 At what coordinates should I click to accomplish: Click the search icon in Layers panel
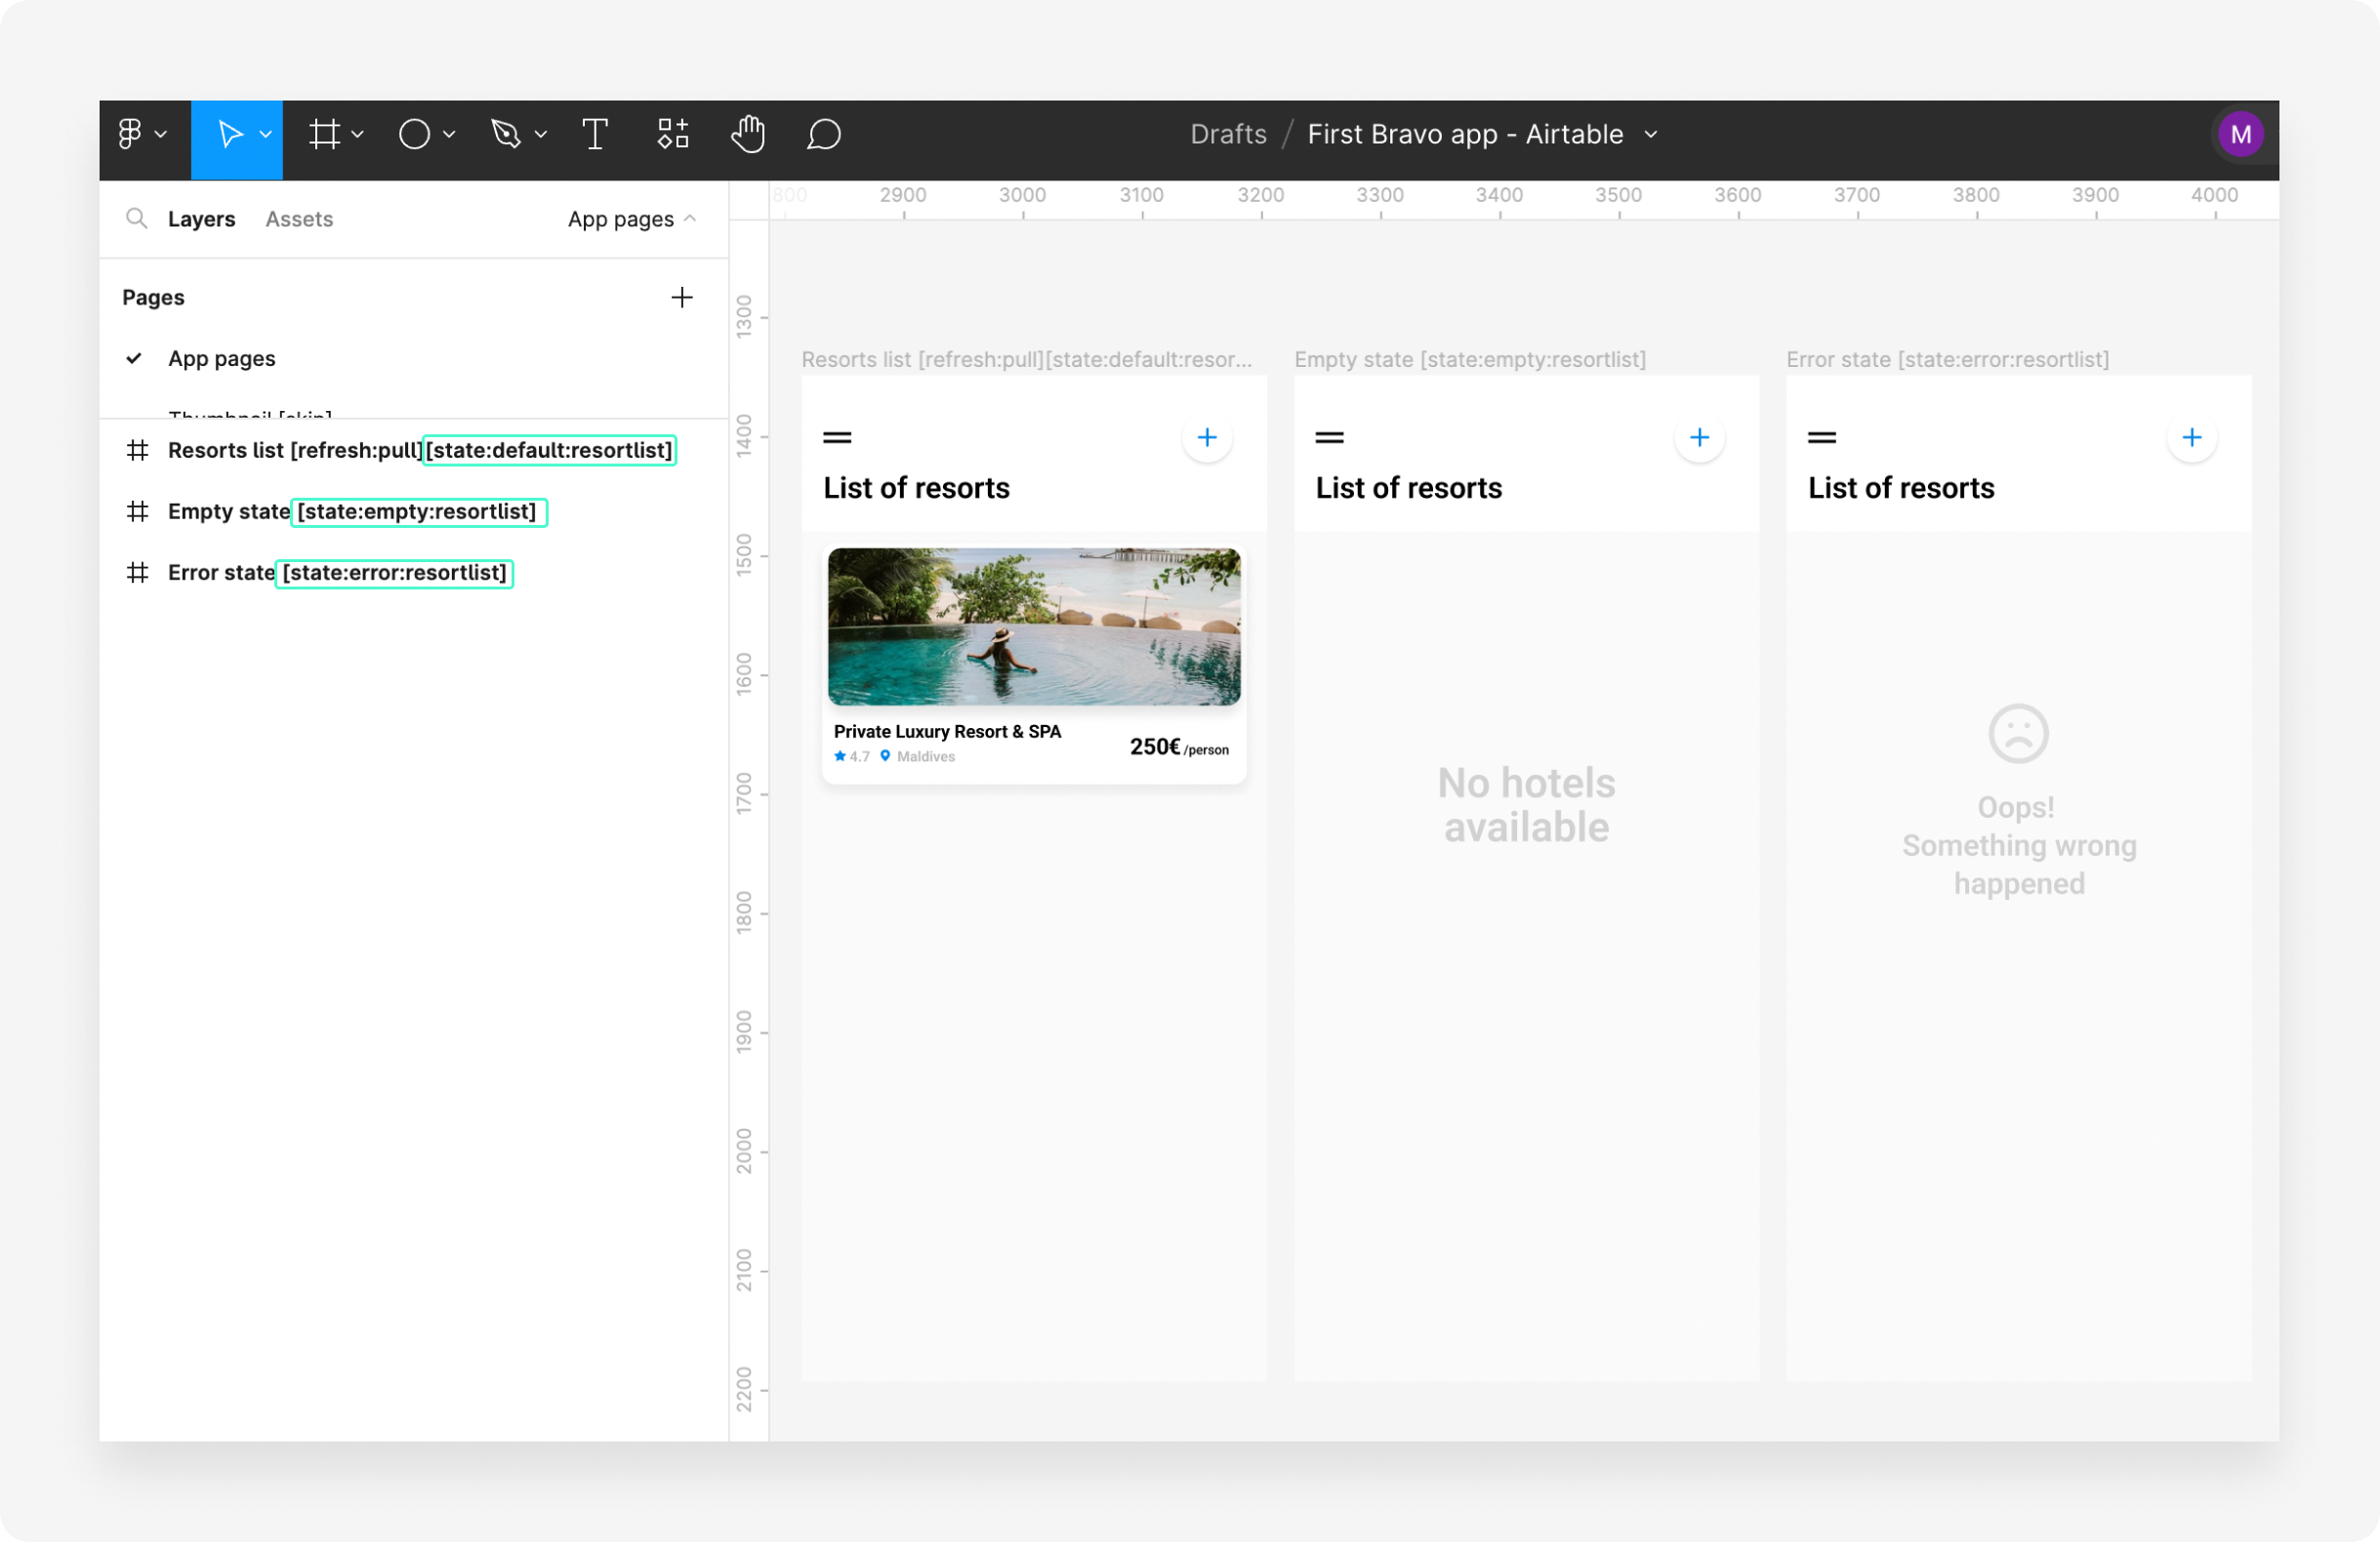pos(137,218)
